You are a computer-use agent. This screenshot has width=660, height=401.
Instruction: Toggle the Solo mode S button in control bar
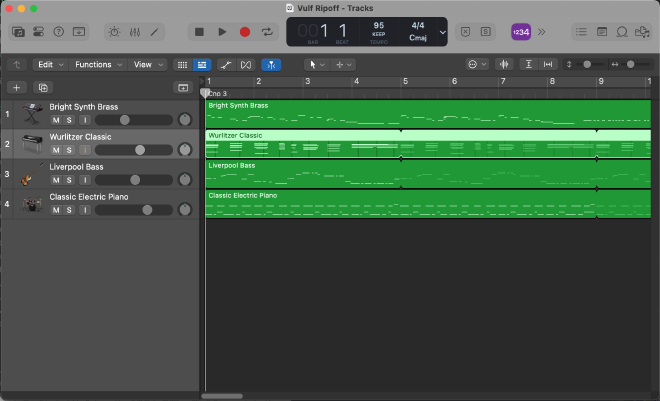coord(485,32)
